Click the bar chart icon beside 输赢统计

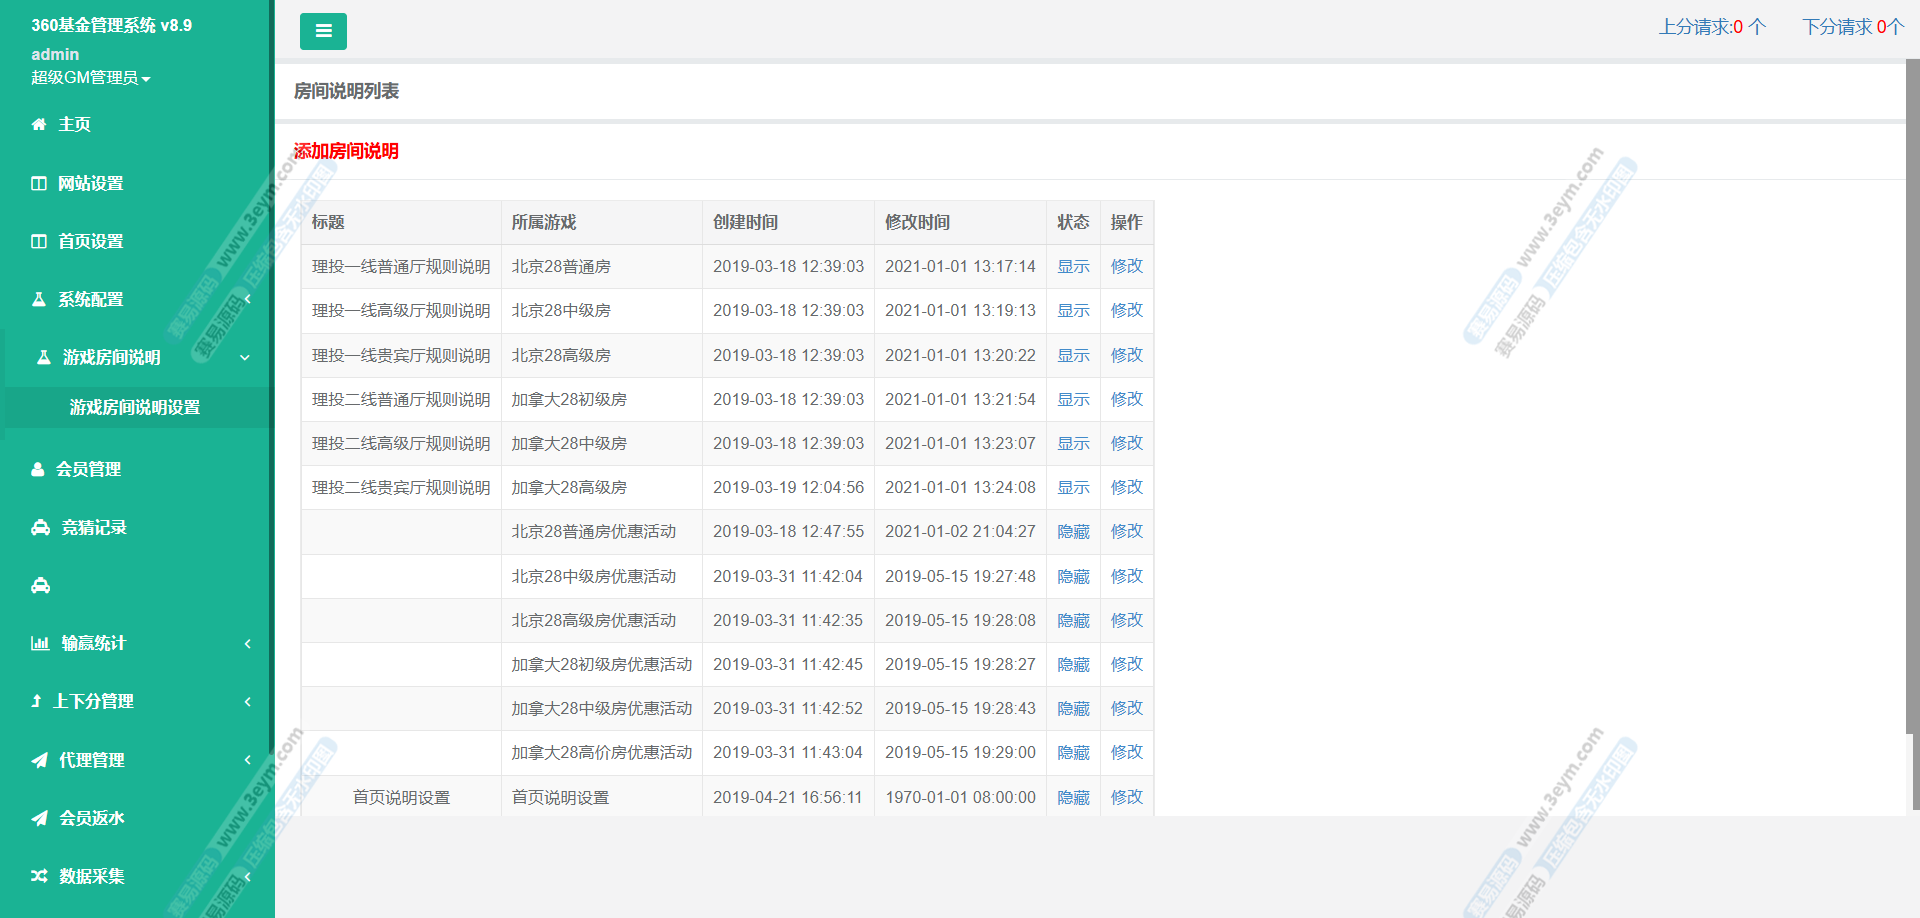coord(40,643)
